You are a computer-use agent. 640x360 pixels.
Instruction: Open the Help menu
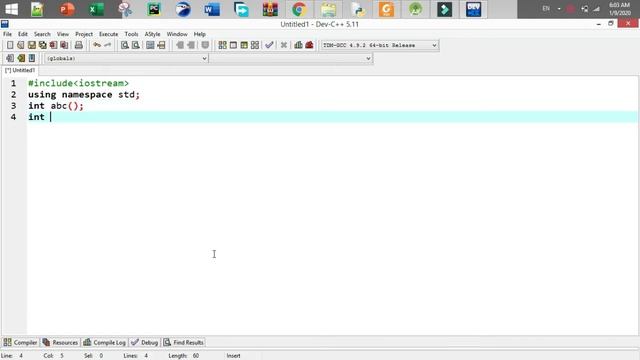[x=200, y=34]
